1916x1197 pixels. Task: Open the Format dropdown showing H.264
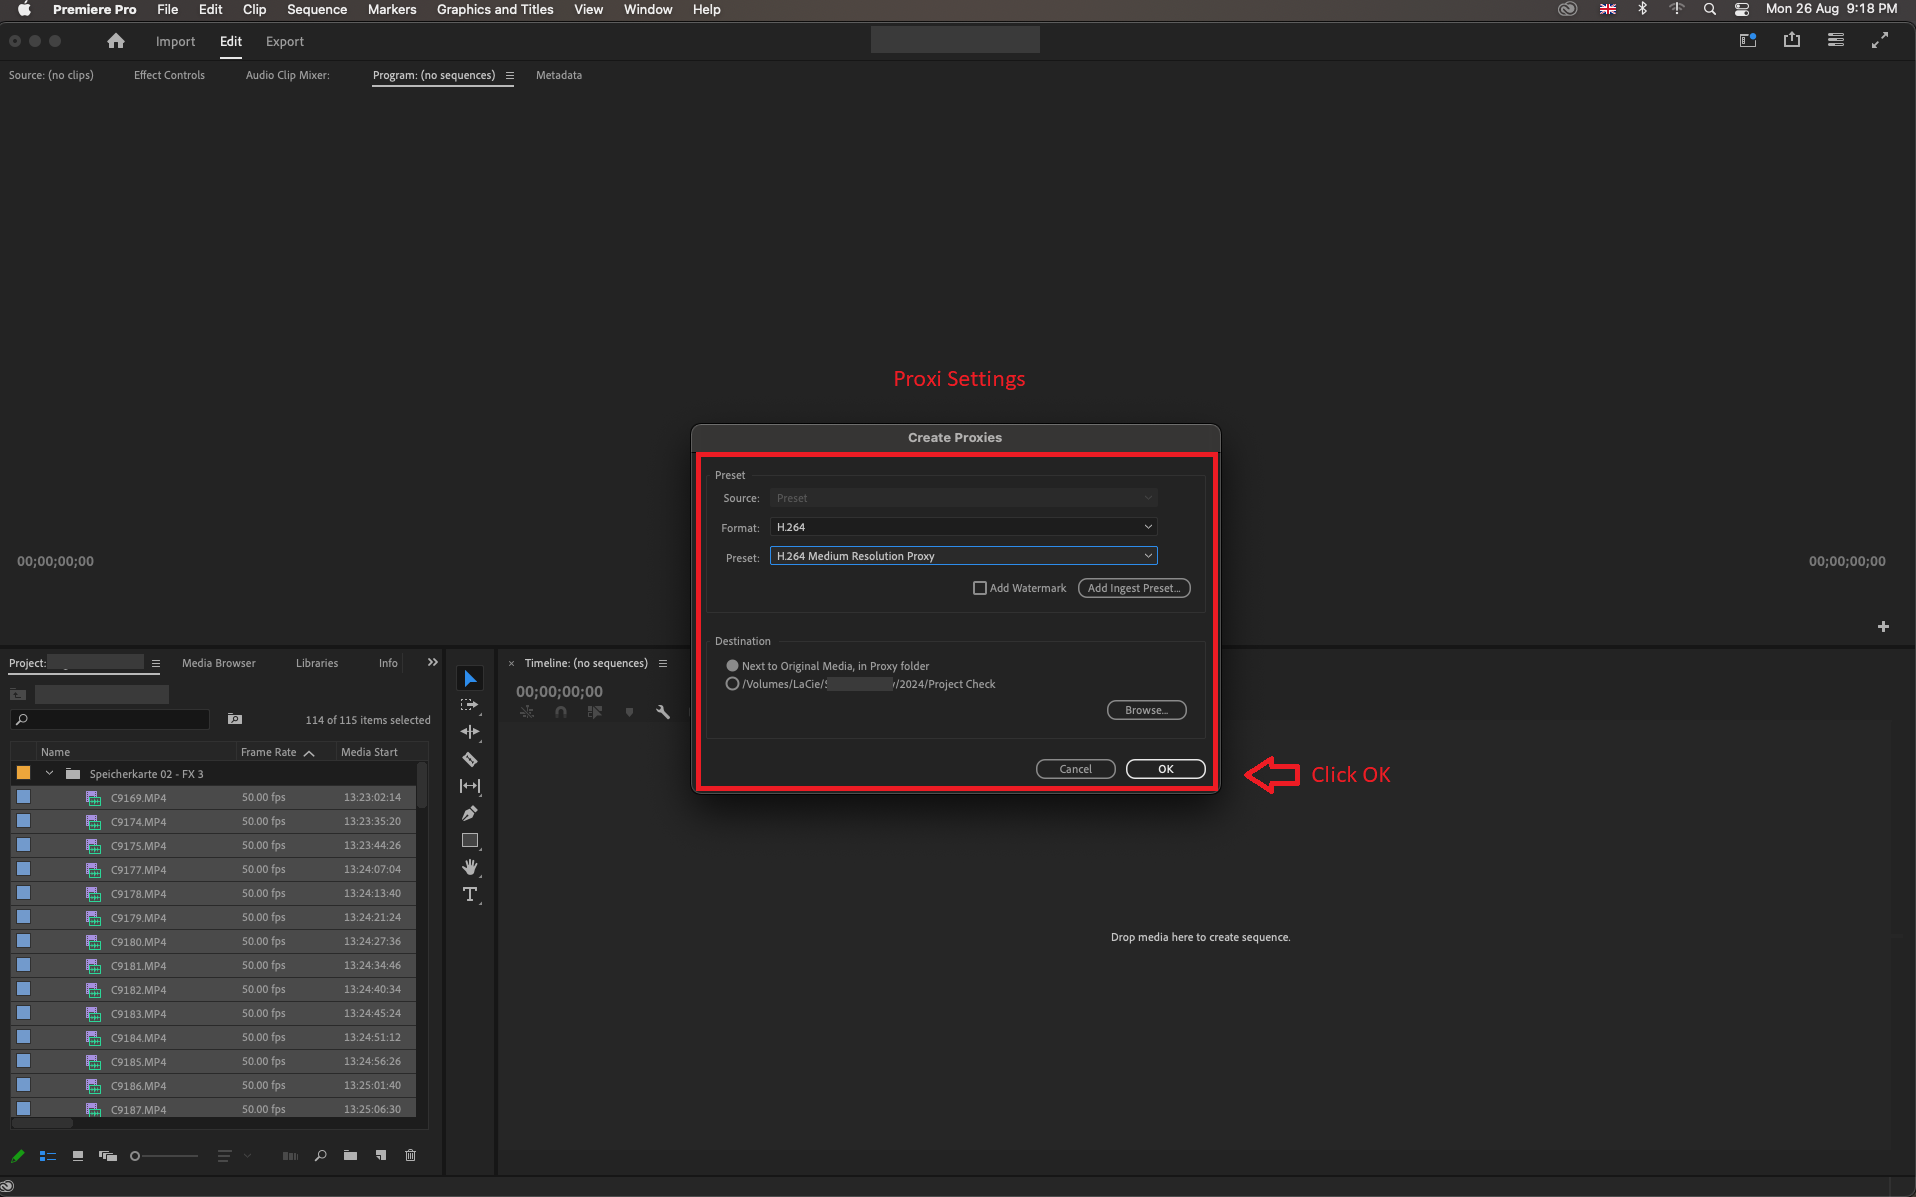click(964, 527)
